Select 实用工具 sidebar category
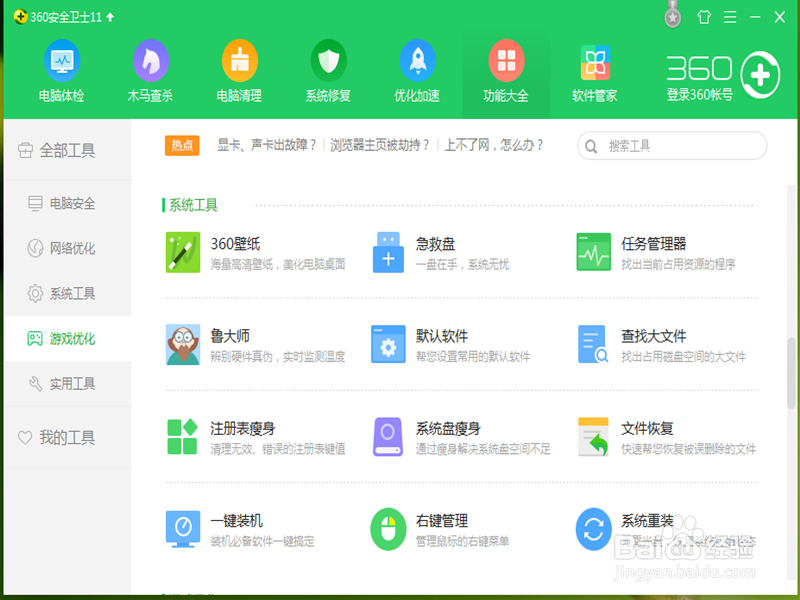800x600 pixels. pos(67,384)
